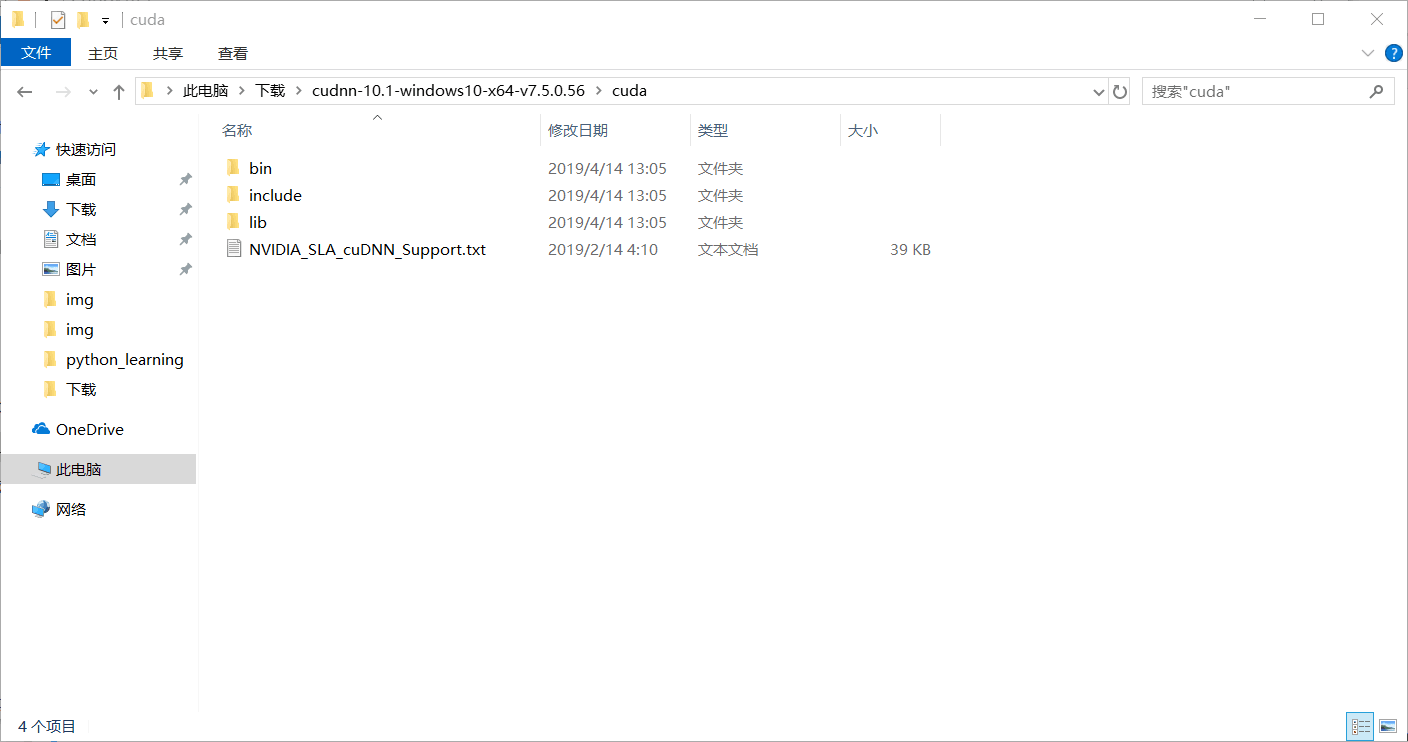Click the 2019/2/14 4:10 date cell
1408x742 pixels.
pyautogui.click(x=603, y=249)
